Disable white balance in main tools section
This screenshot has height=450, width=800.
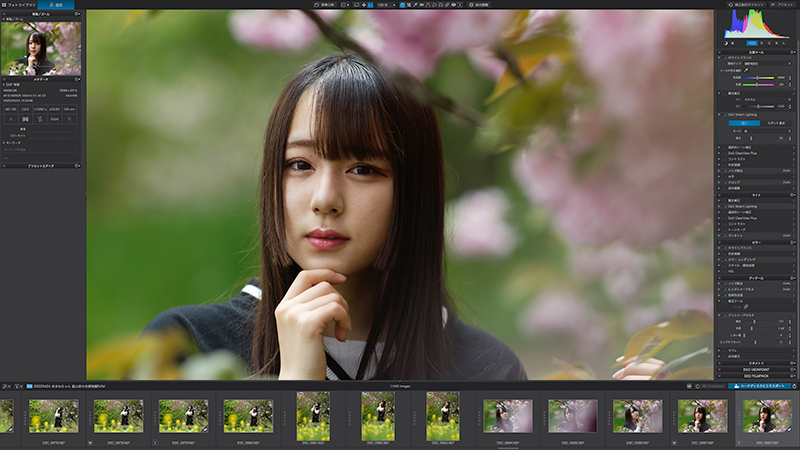coord(725,58)
